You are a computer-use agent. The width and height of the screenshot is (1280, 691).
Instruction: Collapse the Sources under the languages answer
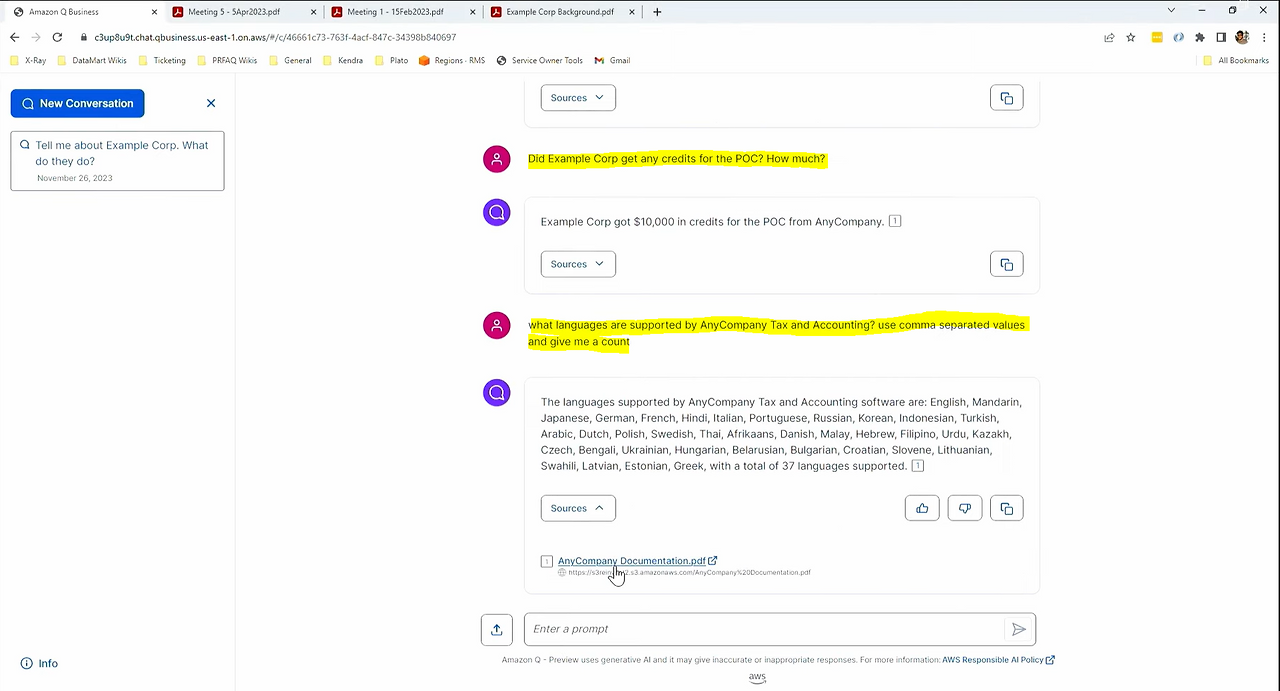[578, 508]
